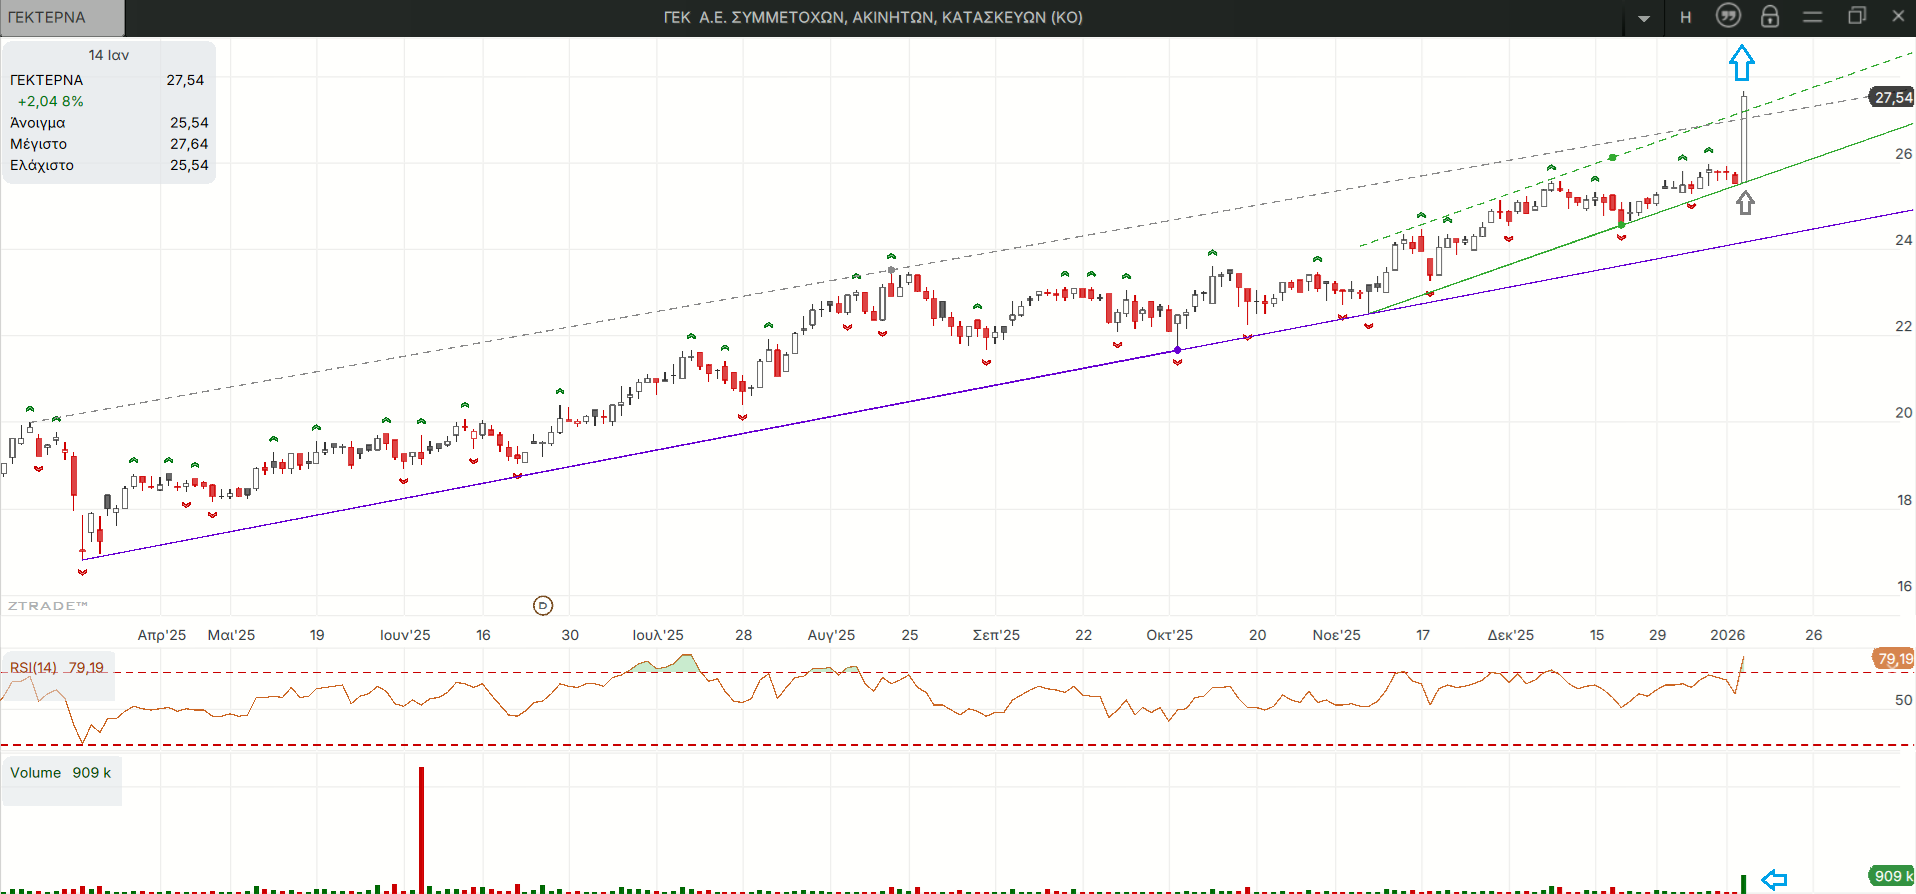Click the quotation mark icon in the title bar

coord(1728,16)
